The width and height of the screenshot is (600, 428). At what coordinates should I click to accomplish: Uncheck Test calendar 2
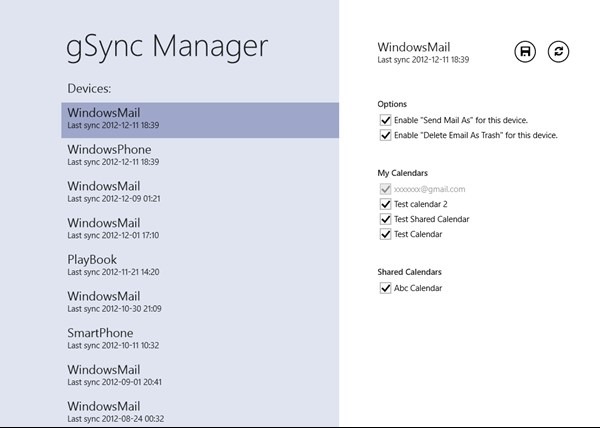[385, 204]
